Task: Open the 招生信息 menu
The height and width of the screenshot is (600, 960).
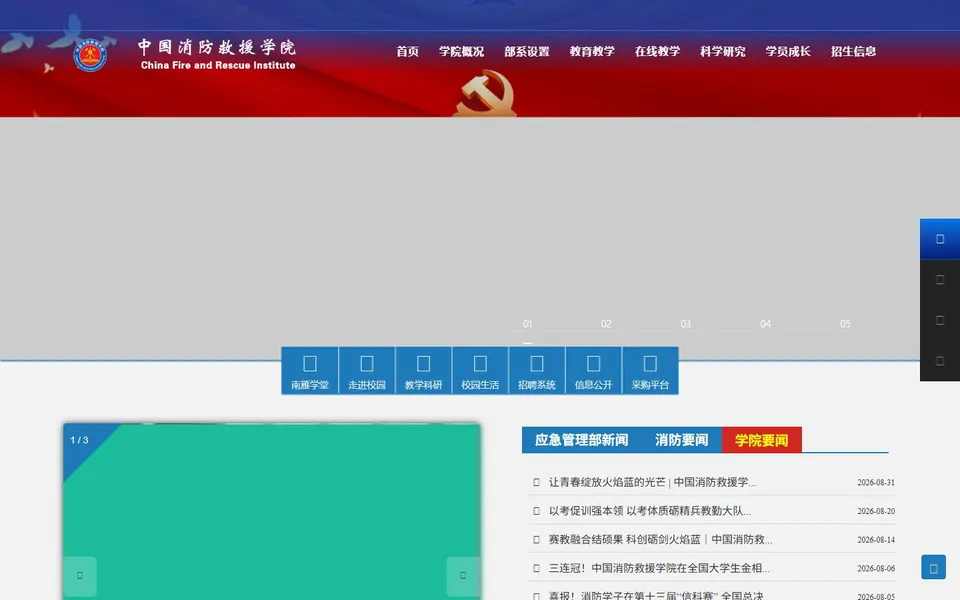Action: [x=853, y=51]
